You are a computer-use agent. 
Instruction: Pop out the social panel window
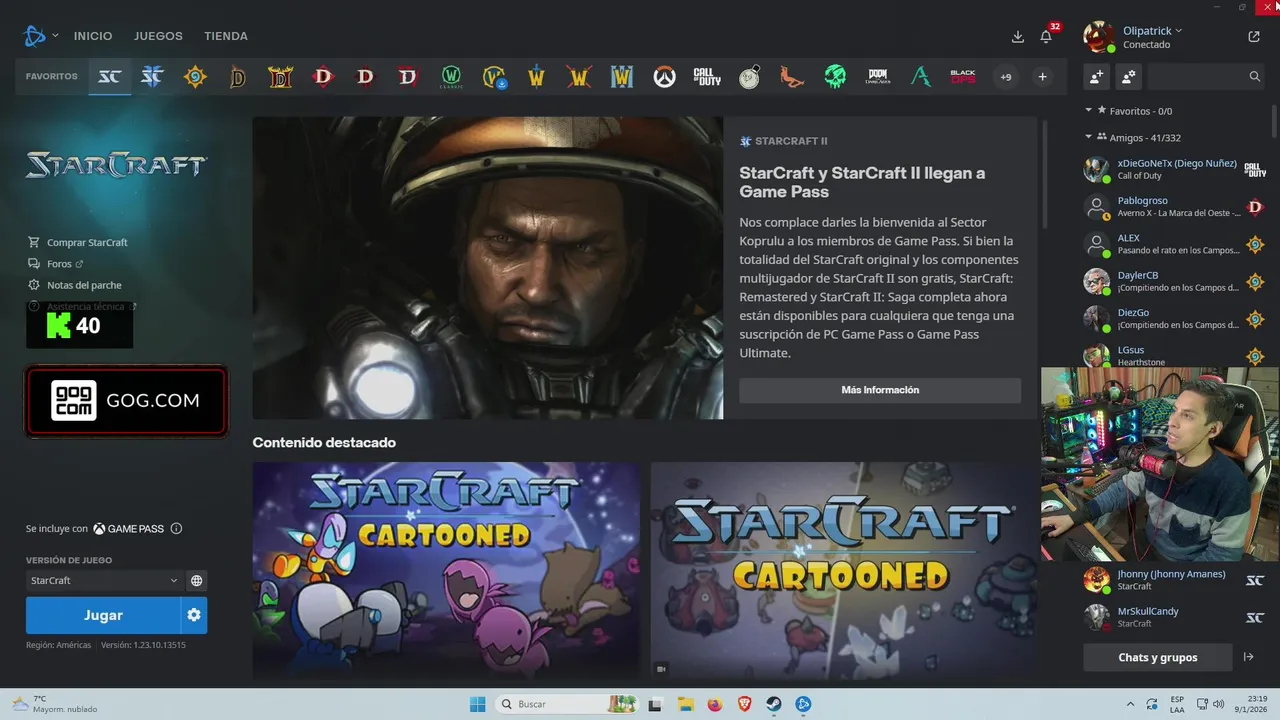(x=1254, y=36)
